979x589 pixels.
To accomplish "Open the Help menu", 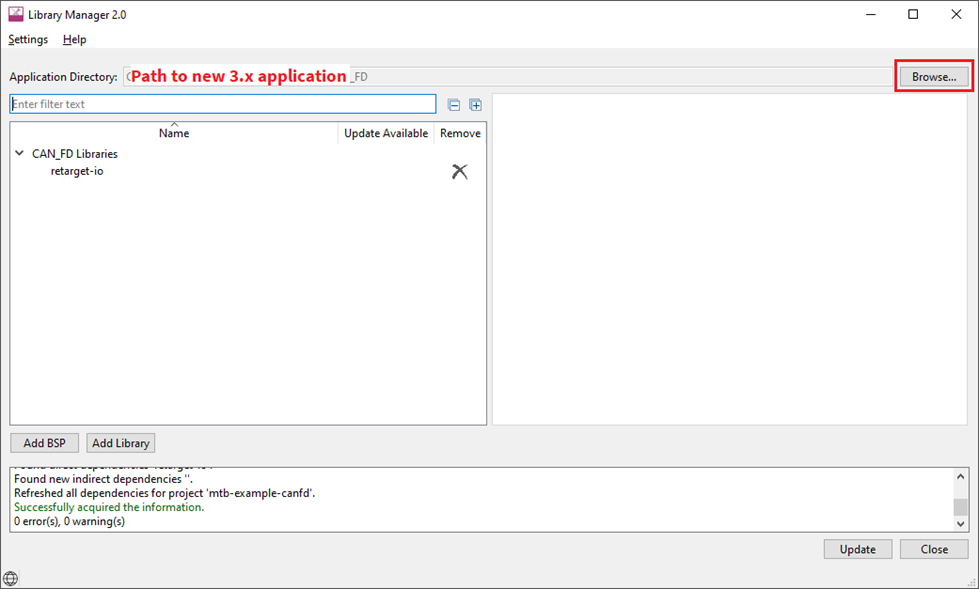I will point(74,39).
